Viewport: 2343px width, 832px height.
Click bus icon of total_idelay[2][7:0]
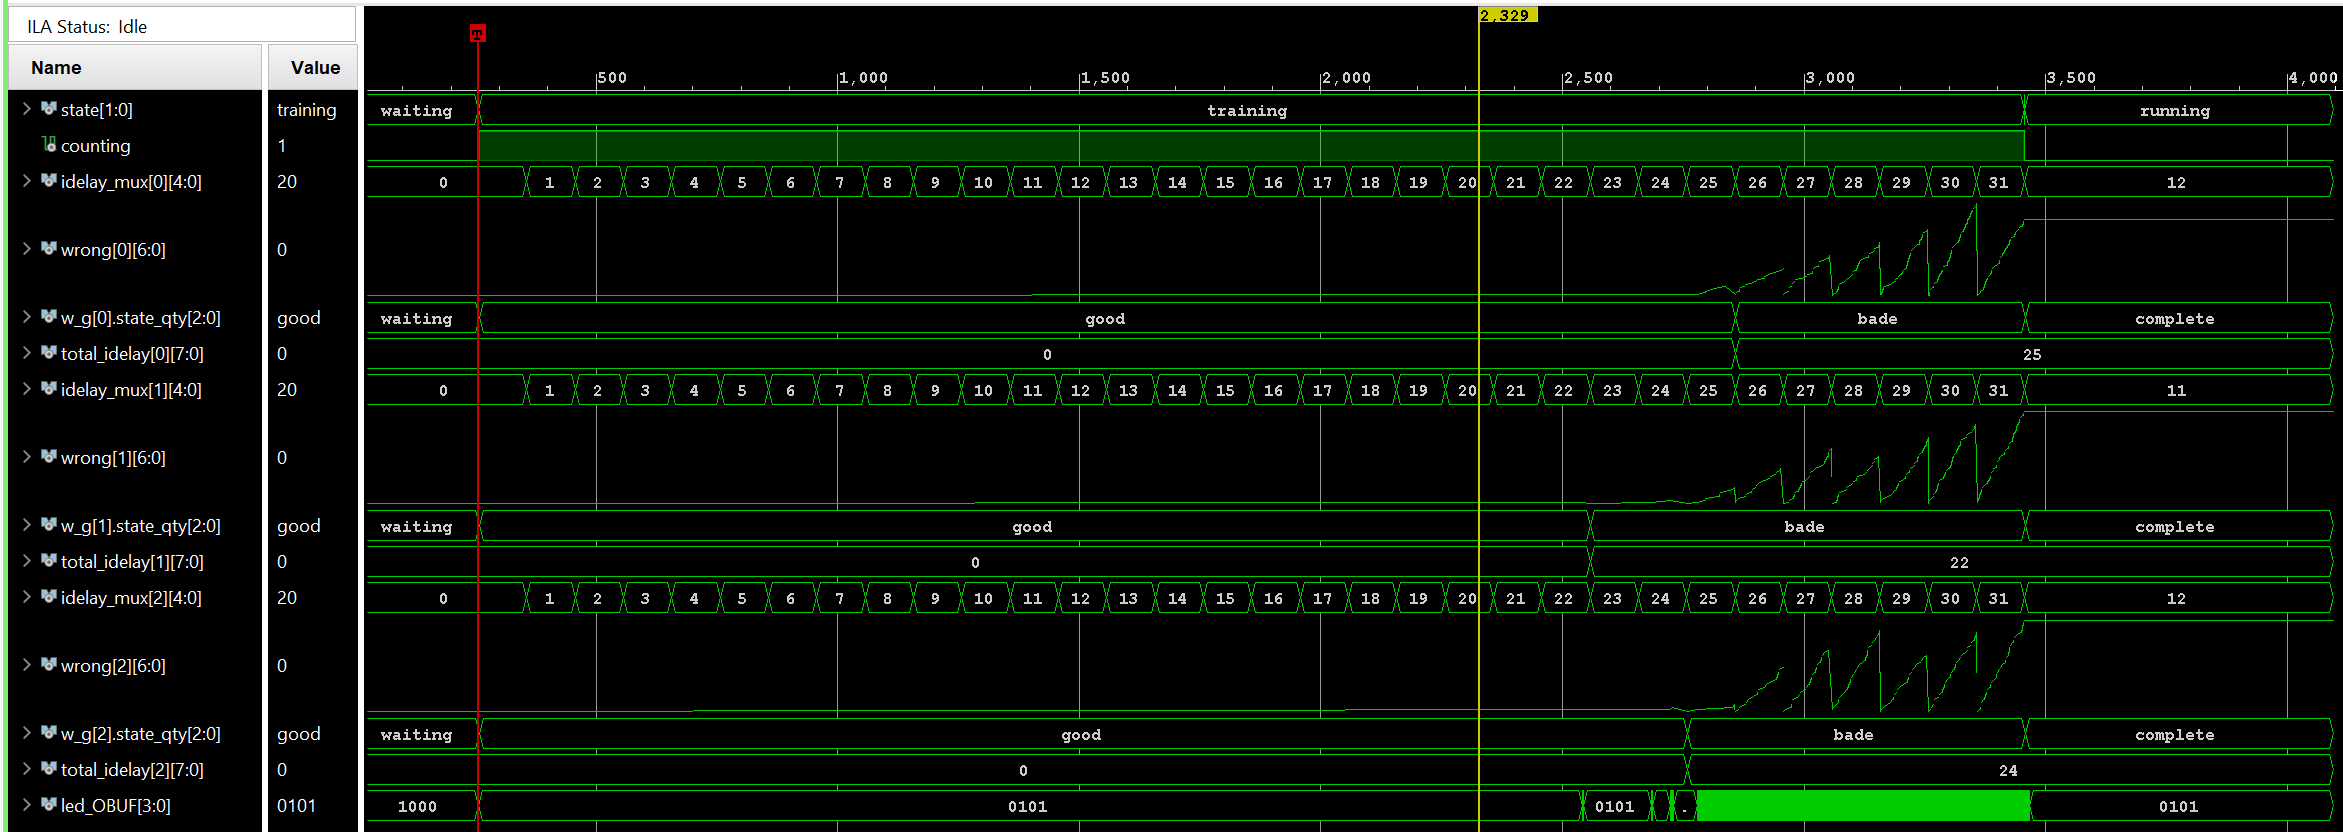(x=48, y=768)
